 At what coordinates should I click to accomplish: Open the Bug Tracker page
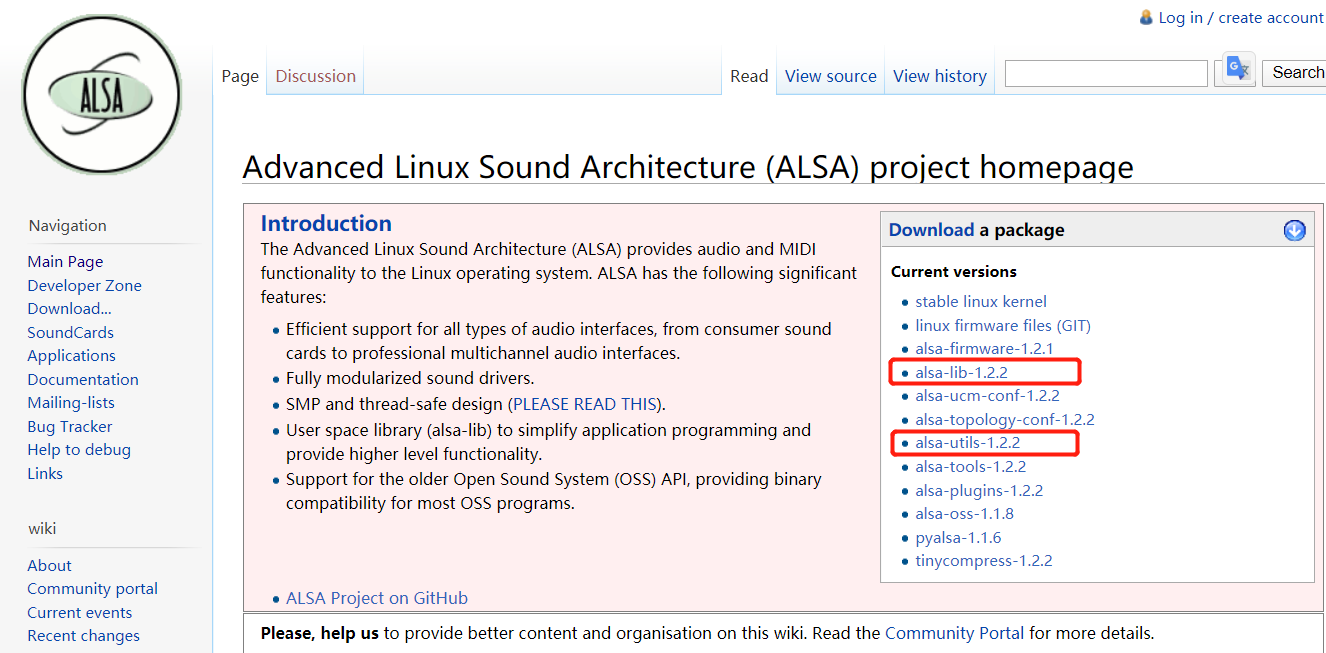coord(69,425)
